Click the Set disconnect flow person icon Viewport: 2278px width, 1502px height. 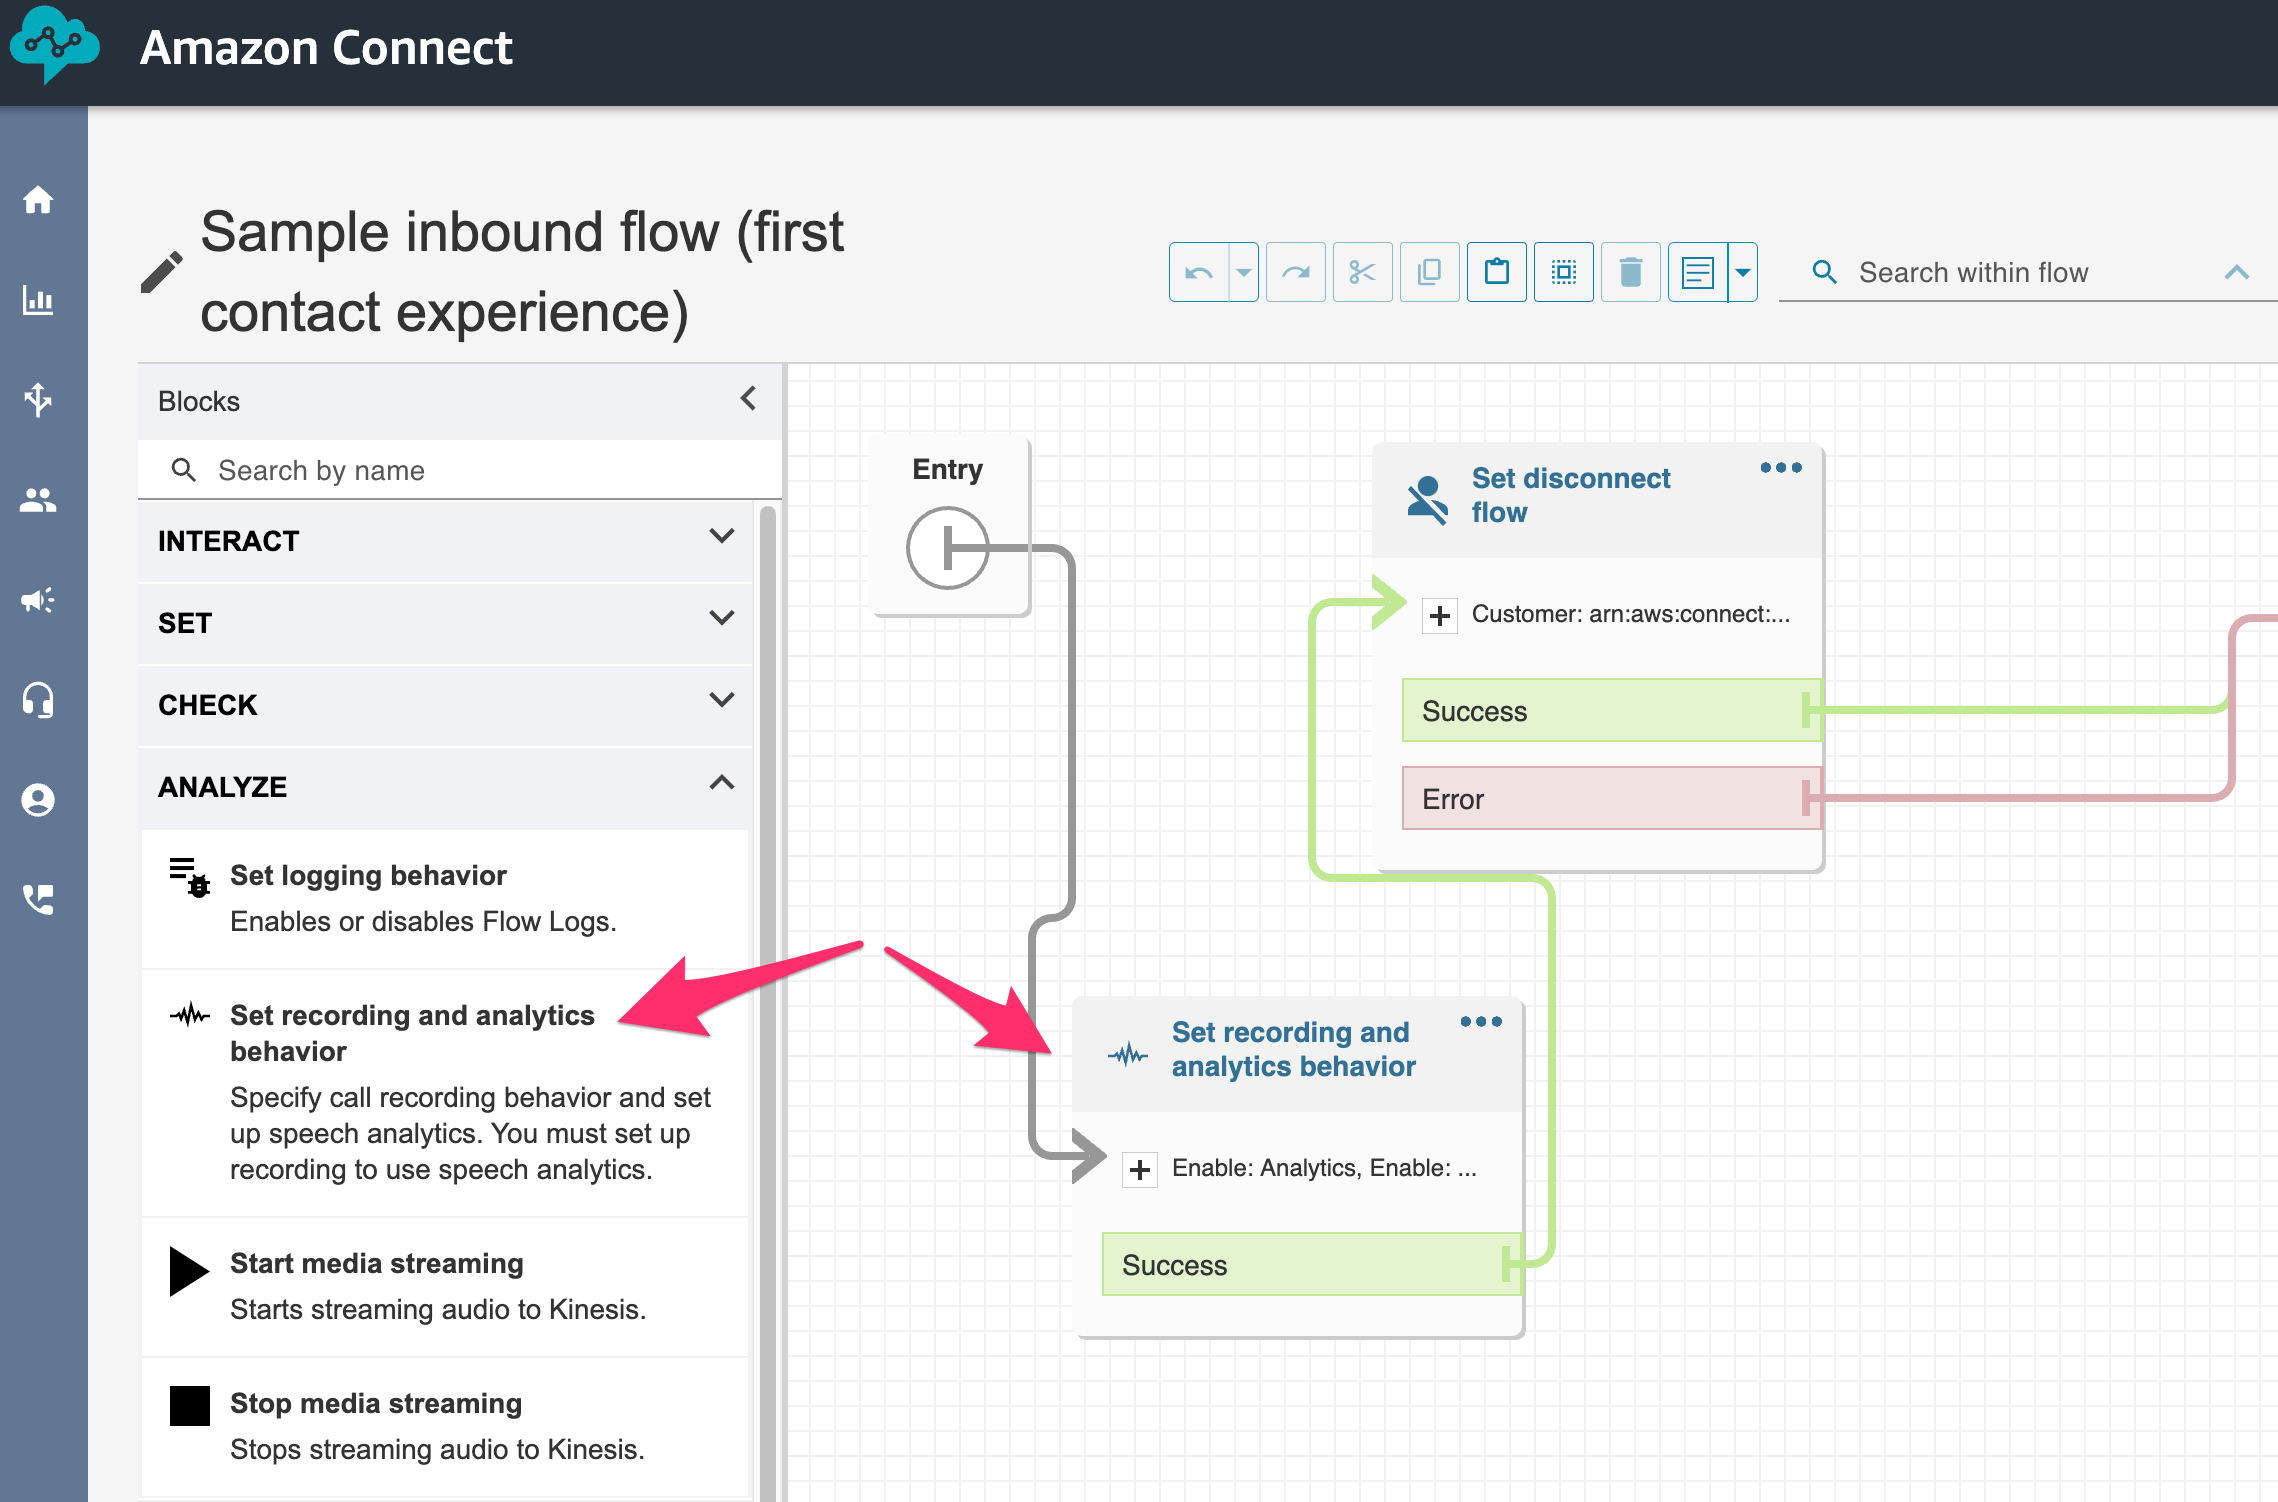coord(1428,499)
